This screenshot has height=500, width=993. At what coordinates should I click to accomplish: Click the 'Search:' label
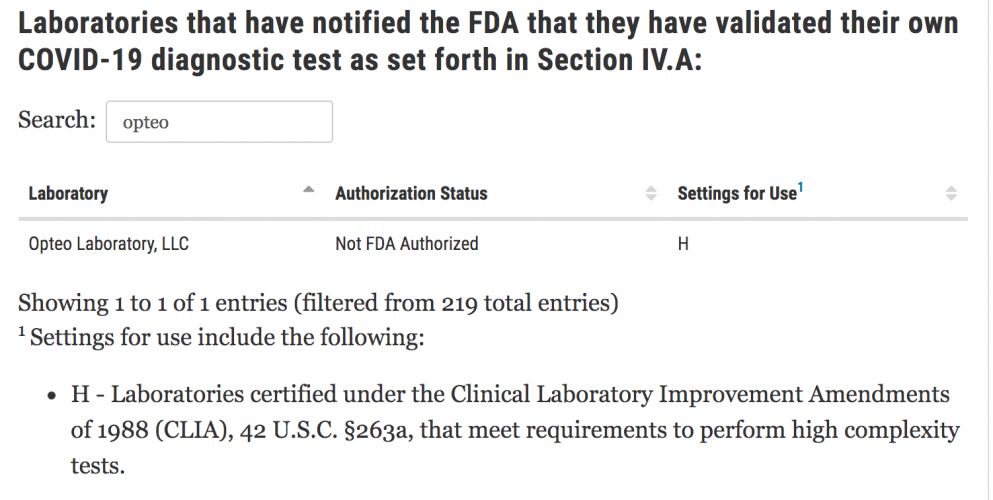[57, 121]
